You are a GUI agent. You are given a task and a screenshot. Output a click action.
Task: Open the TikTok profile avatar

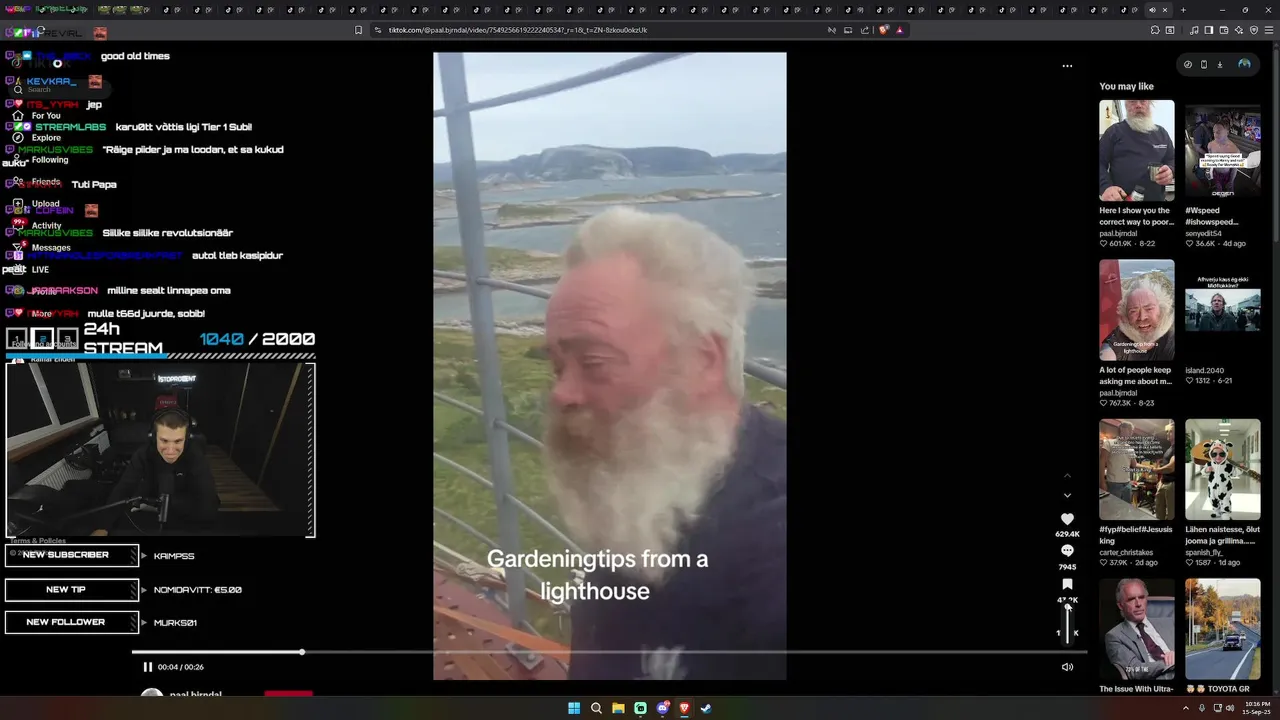[x=1244, y=64]
